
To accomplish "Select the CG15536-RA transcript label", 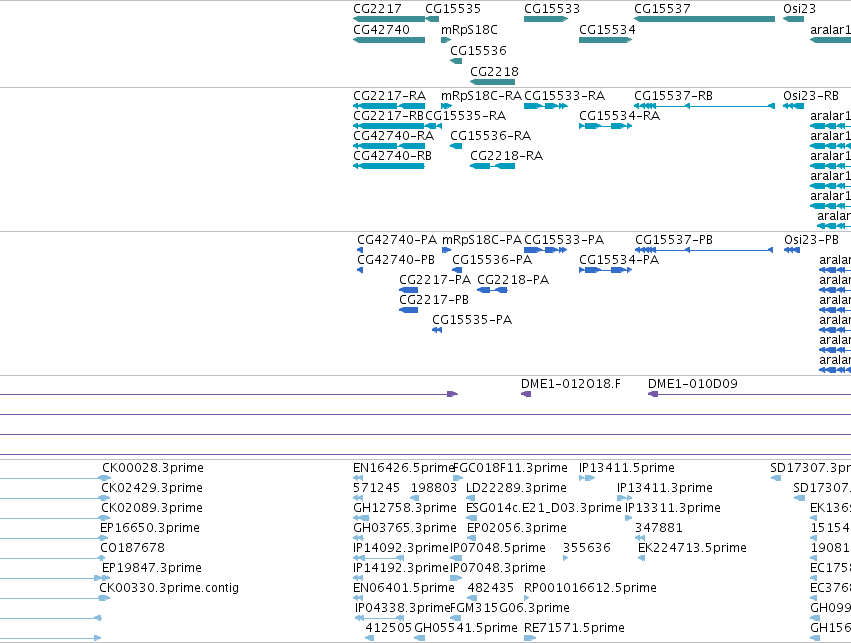I will pos(491,136).
